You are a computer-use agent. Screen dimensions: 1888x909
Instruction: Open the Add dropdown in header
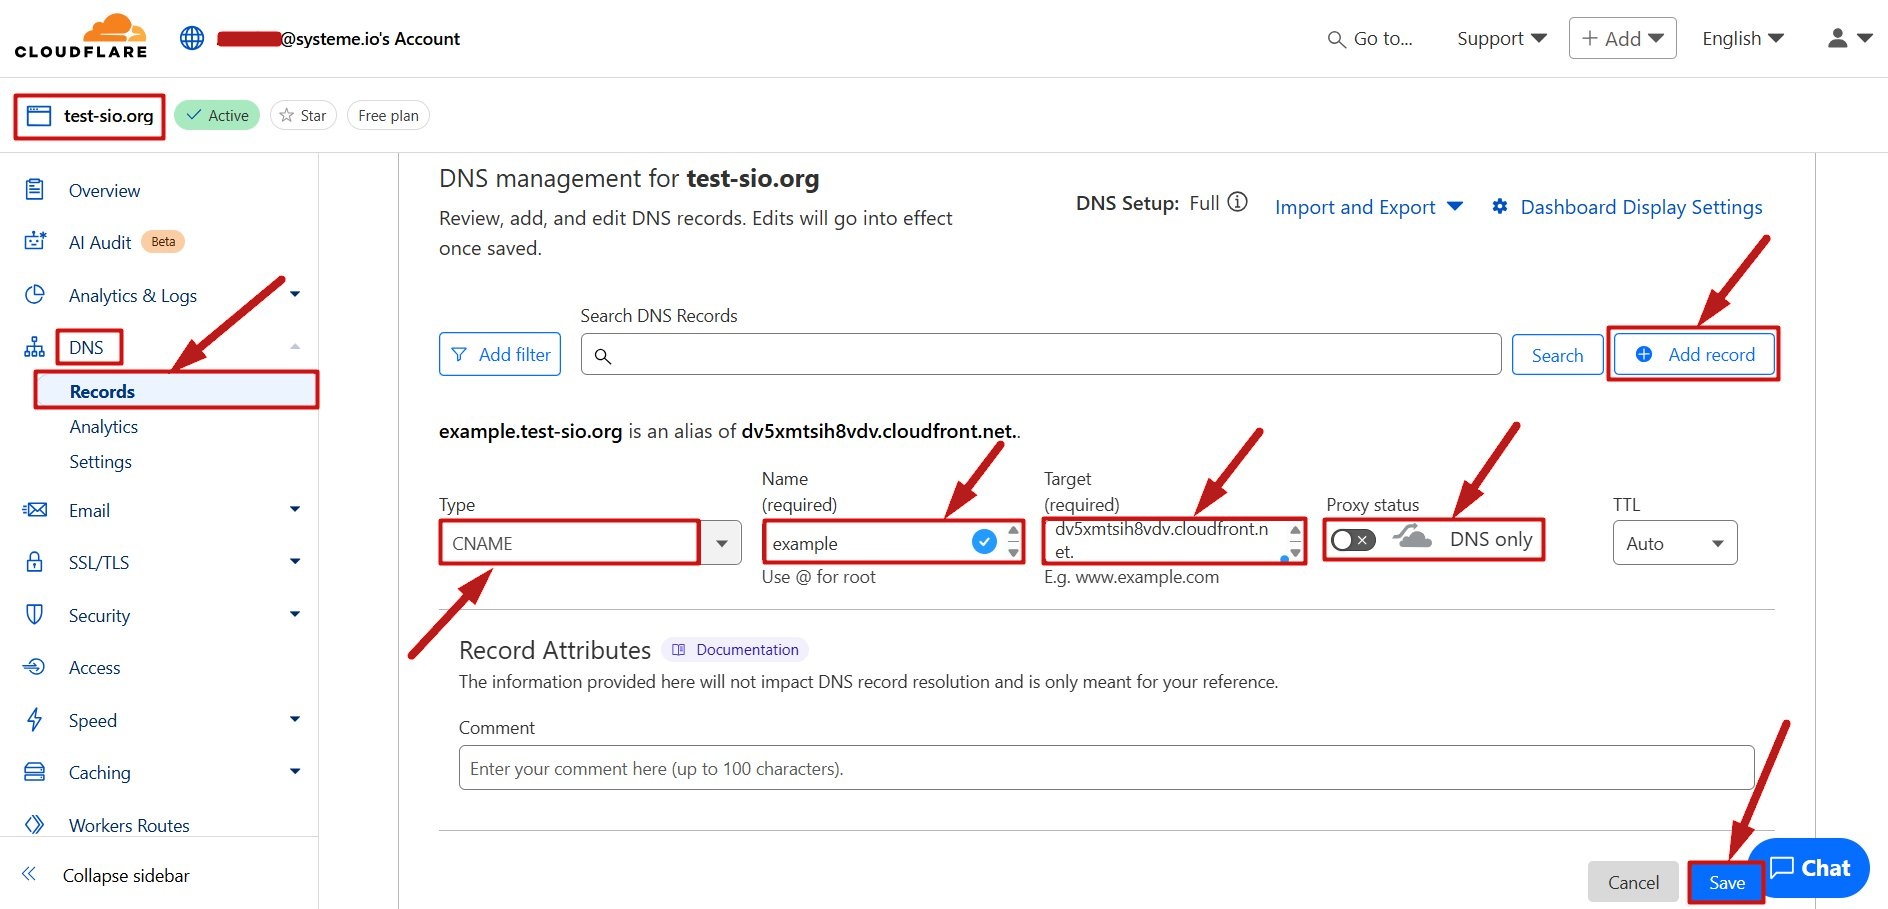[x=1622, y=38]
